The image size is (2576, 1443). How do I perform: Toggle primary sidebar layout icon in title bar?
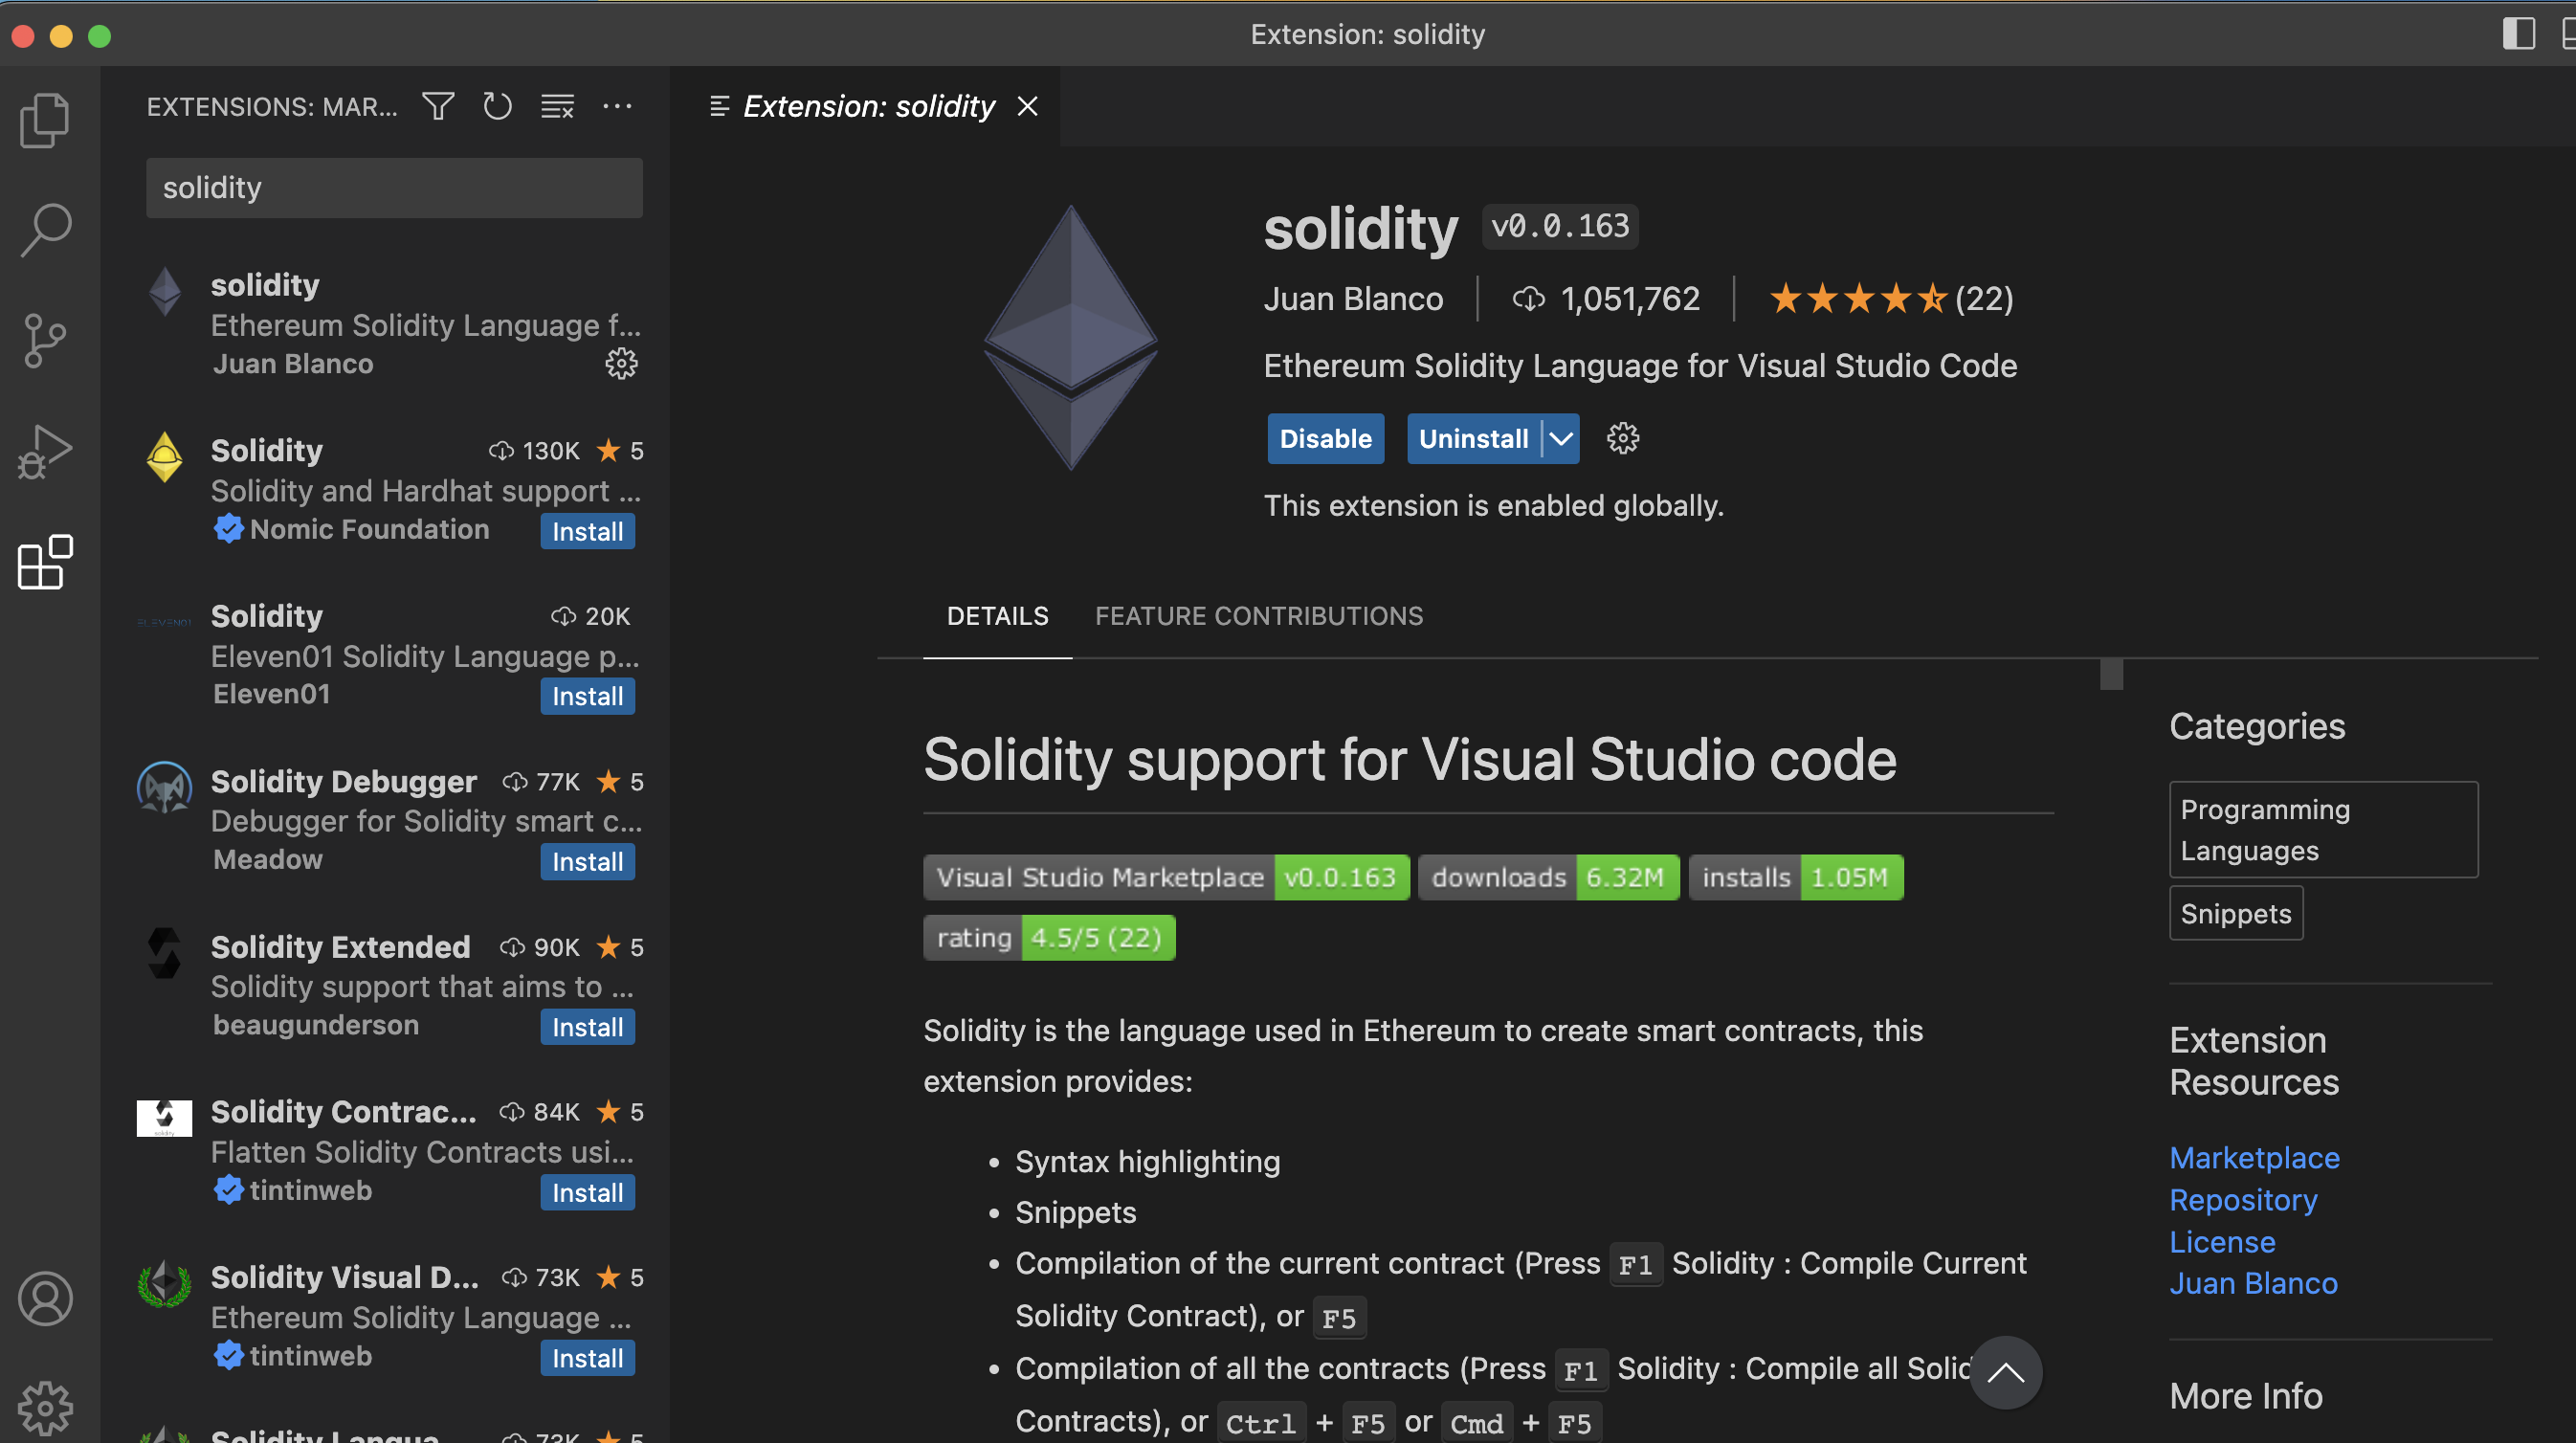tap(2518, 34)
